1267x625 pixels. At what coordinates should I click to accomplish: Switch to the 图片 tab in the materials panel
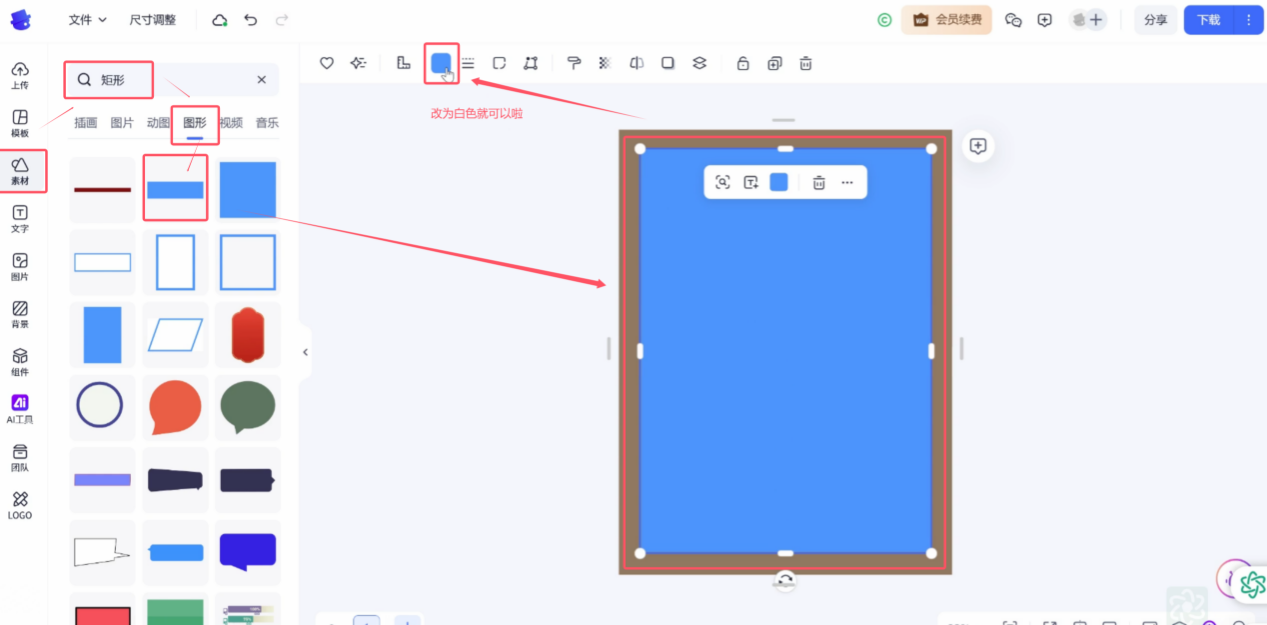(122, 123)
